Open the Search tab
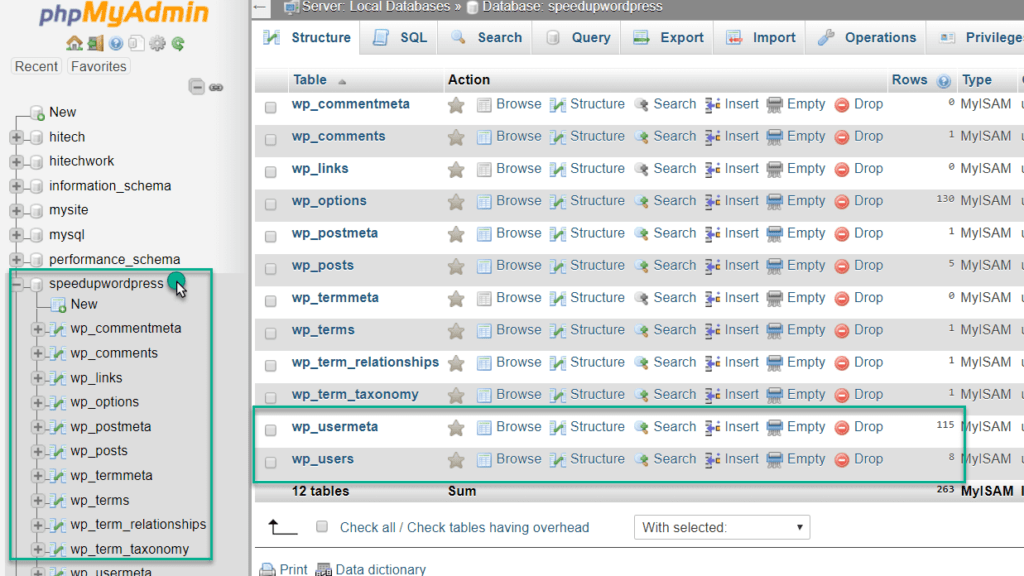 pos(487,38)
